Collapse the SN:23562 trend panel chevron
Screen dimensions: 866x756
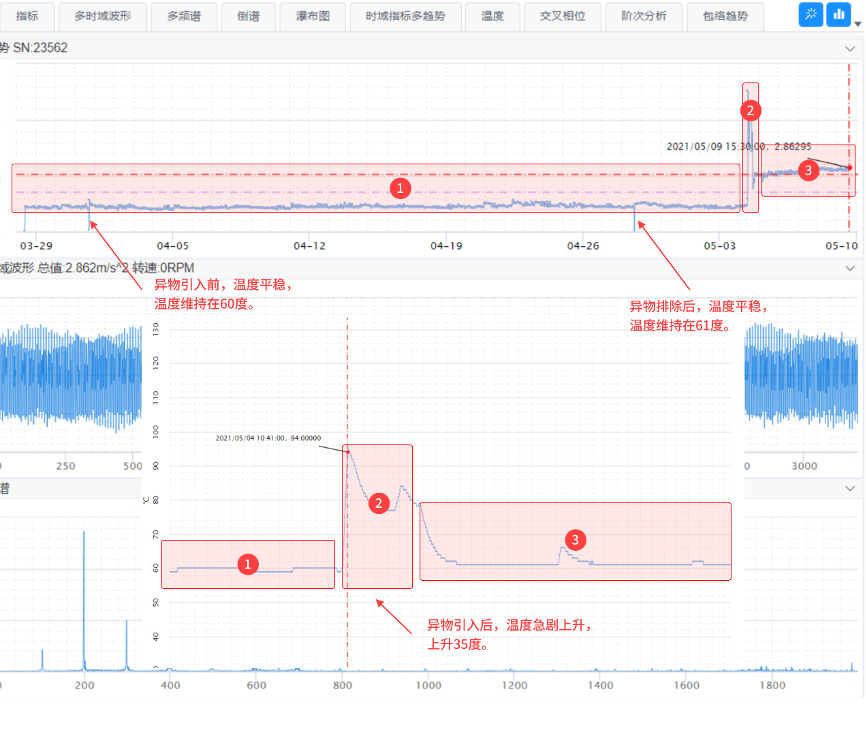coord(850,47)
